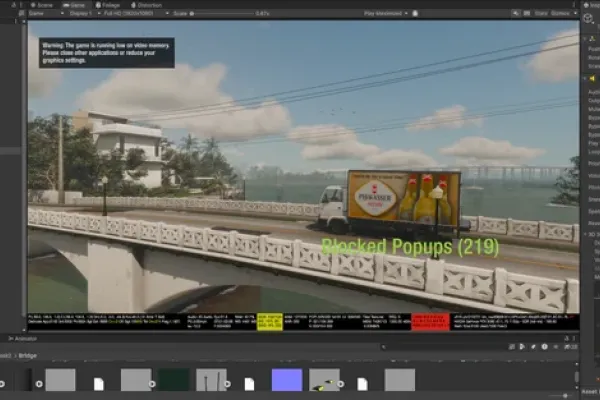Click the project panel search field
Image resolution: width=600 pixels, height=400 pixels.
tap(444, 347)
